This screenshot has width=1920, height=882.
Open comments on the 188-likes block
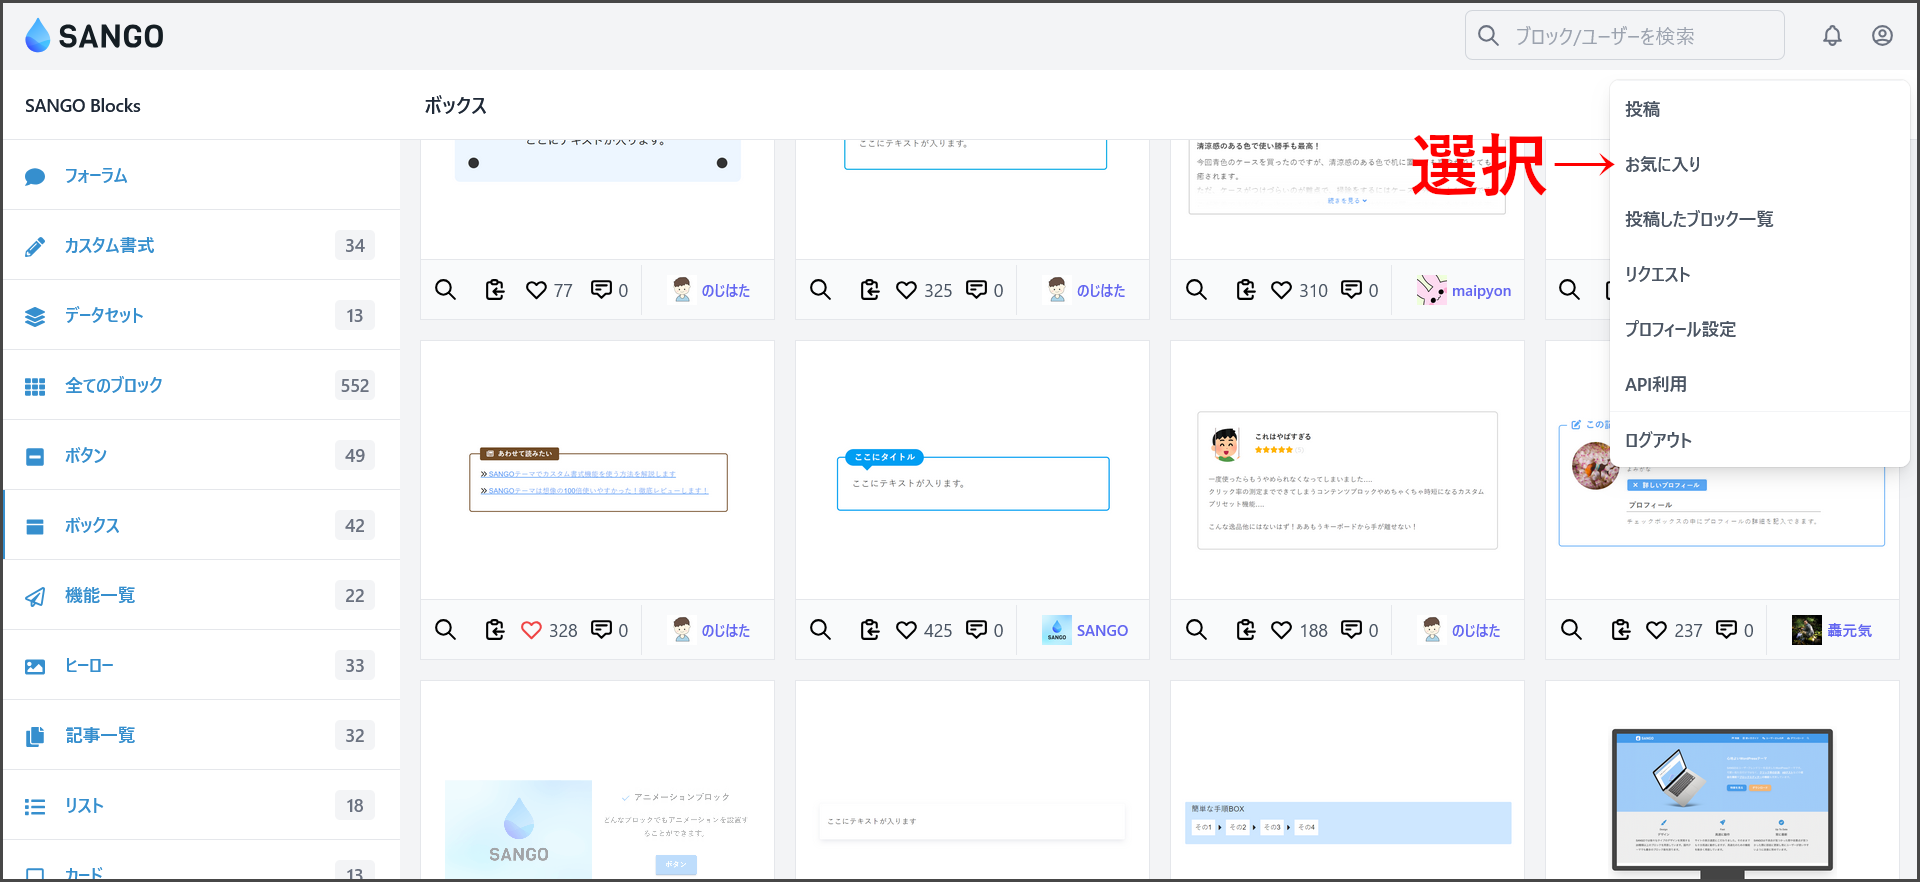point(1351,630)
